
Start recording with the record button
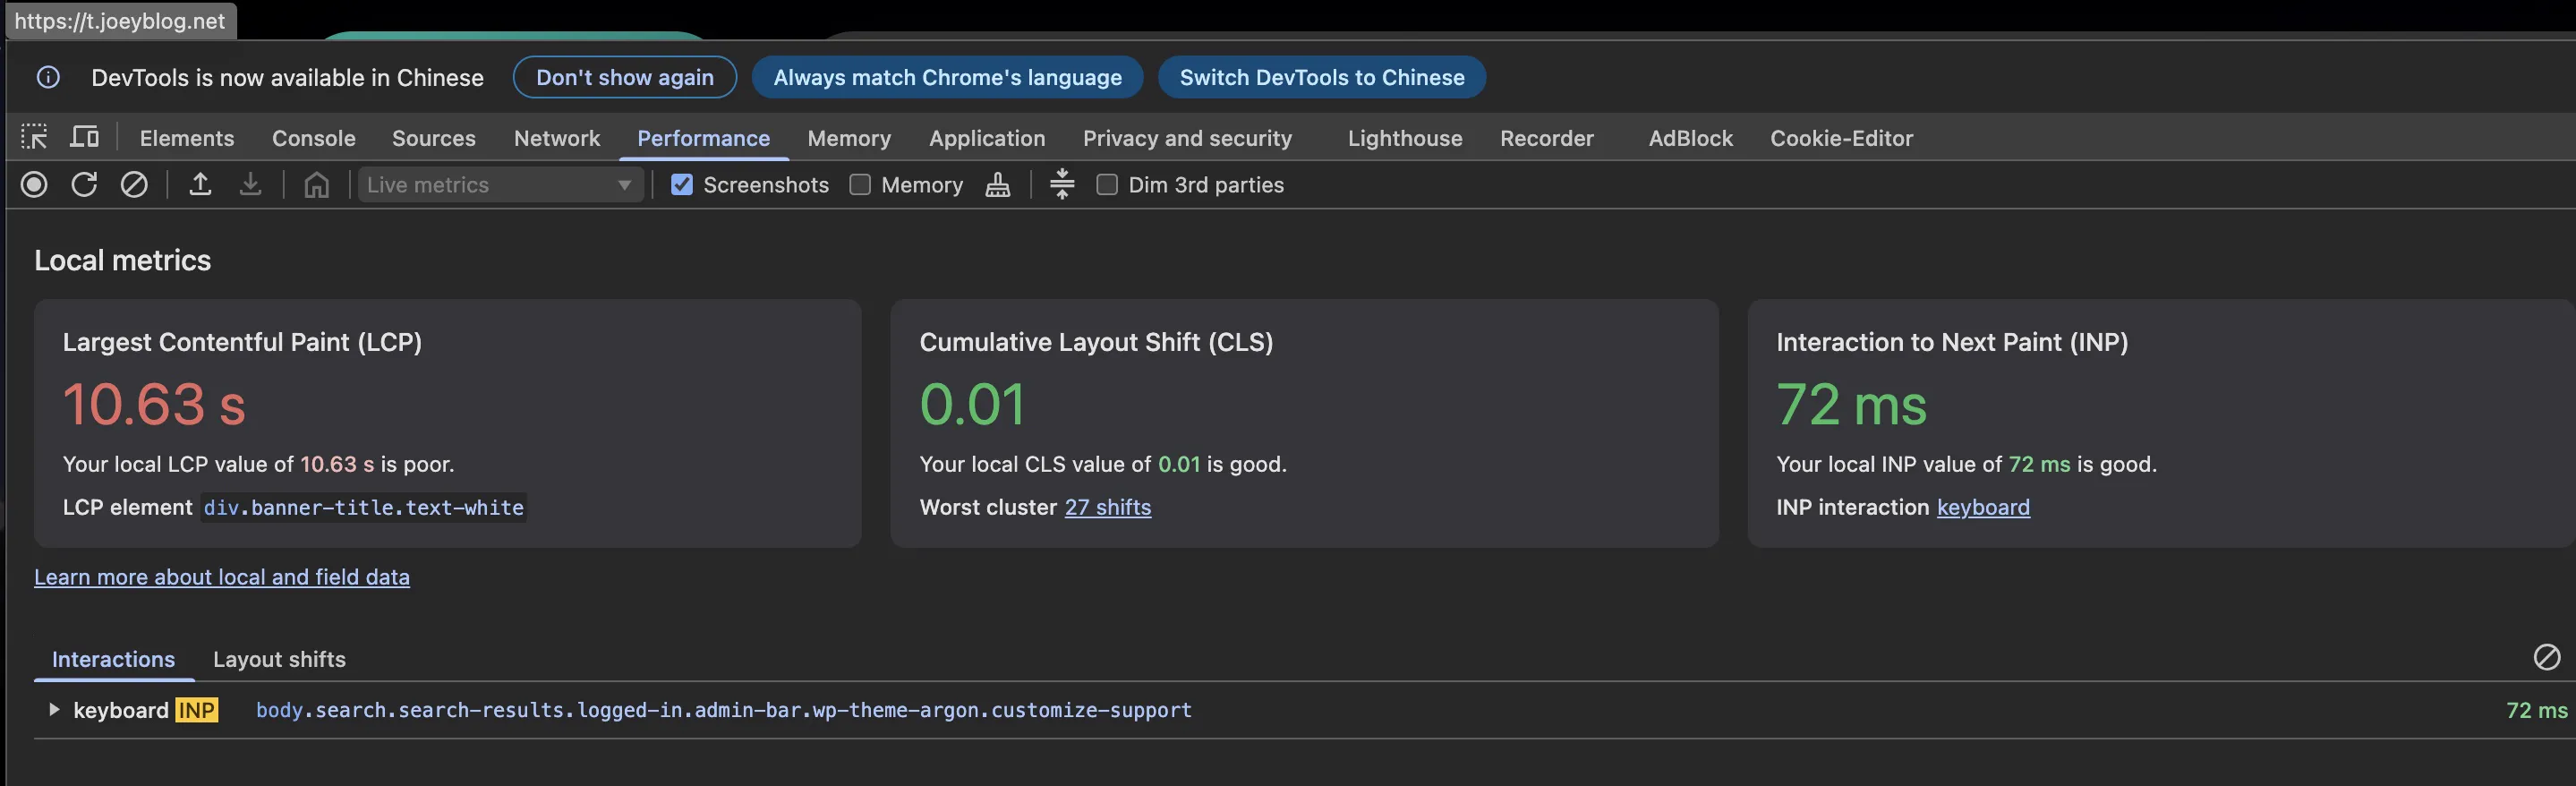34,185
